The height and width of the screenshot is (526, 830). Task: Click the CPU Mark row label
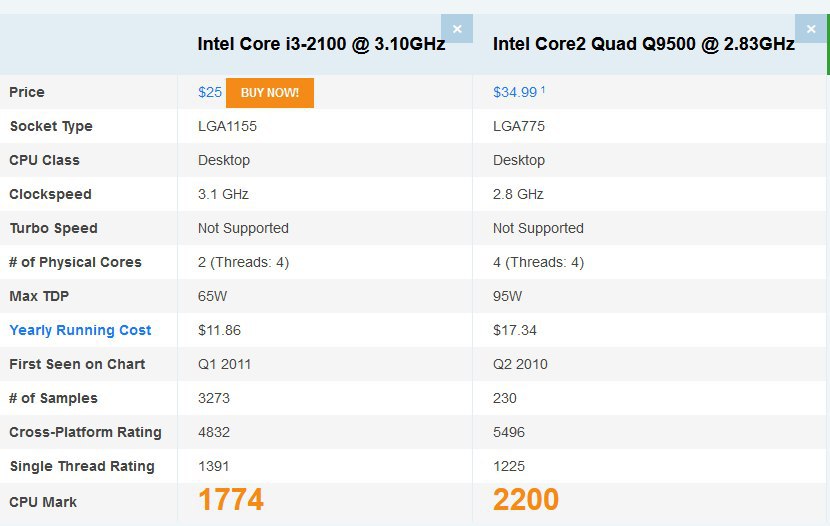pyautogui.click(x=43, y=502)
